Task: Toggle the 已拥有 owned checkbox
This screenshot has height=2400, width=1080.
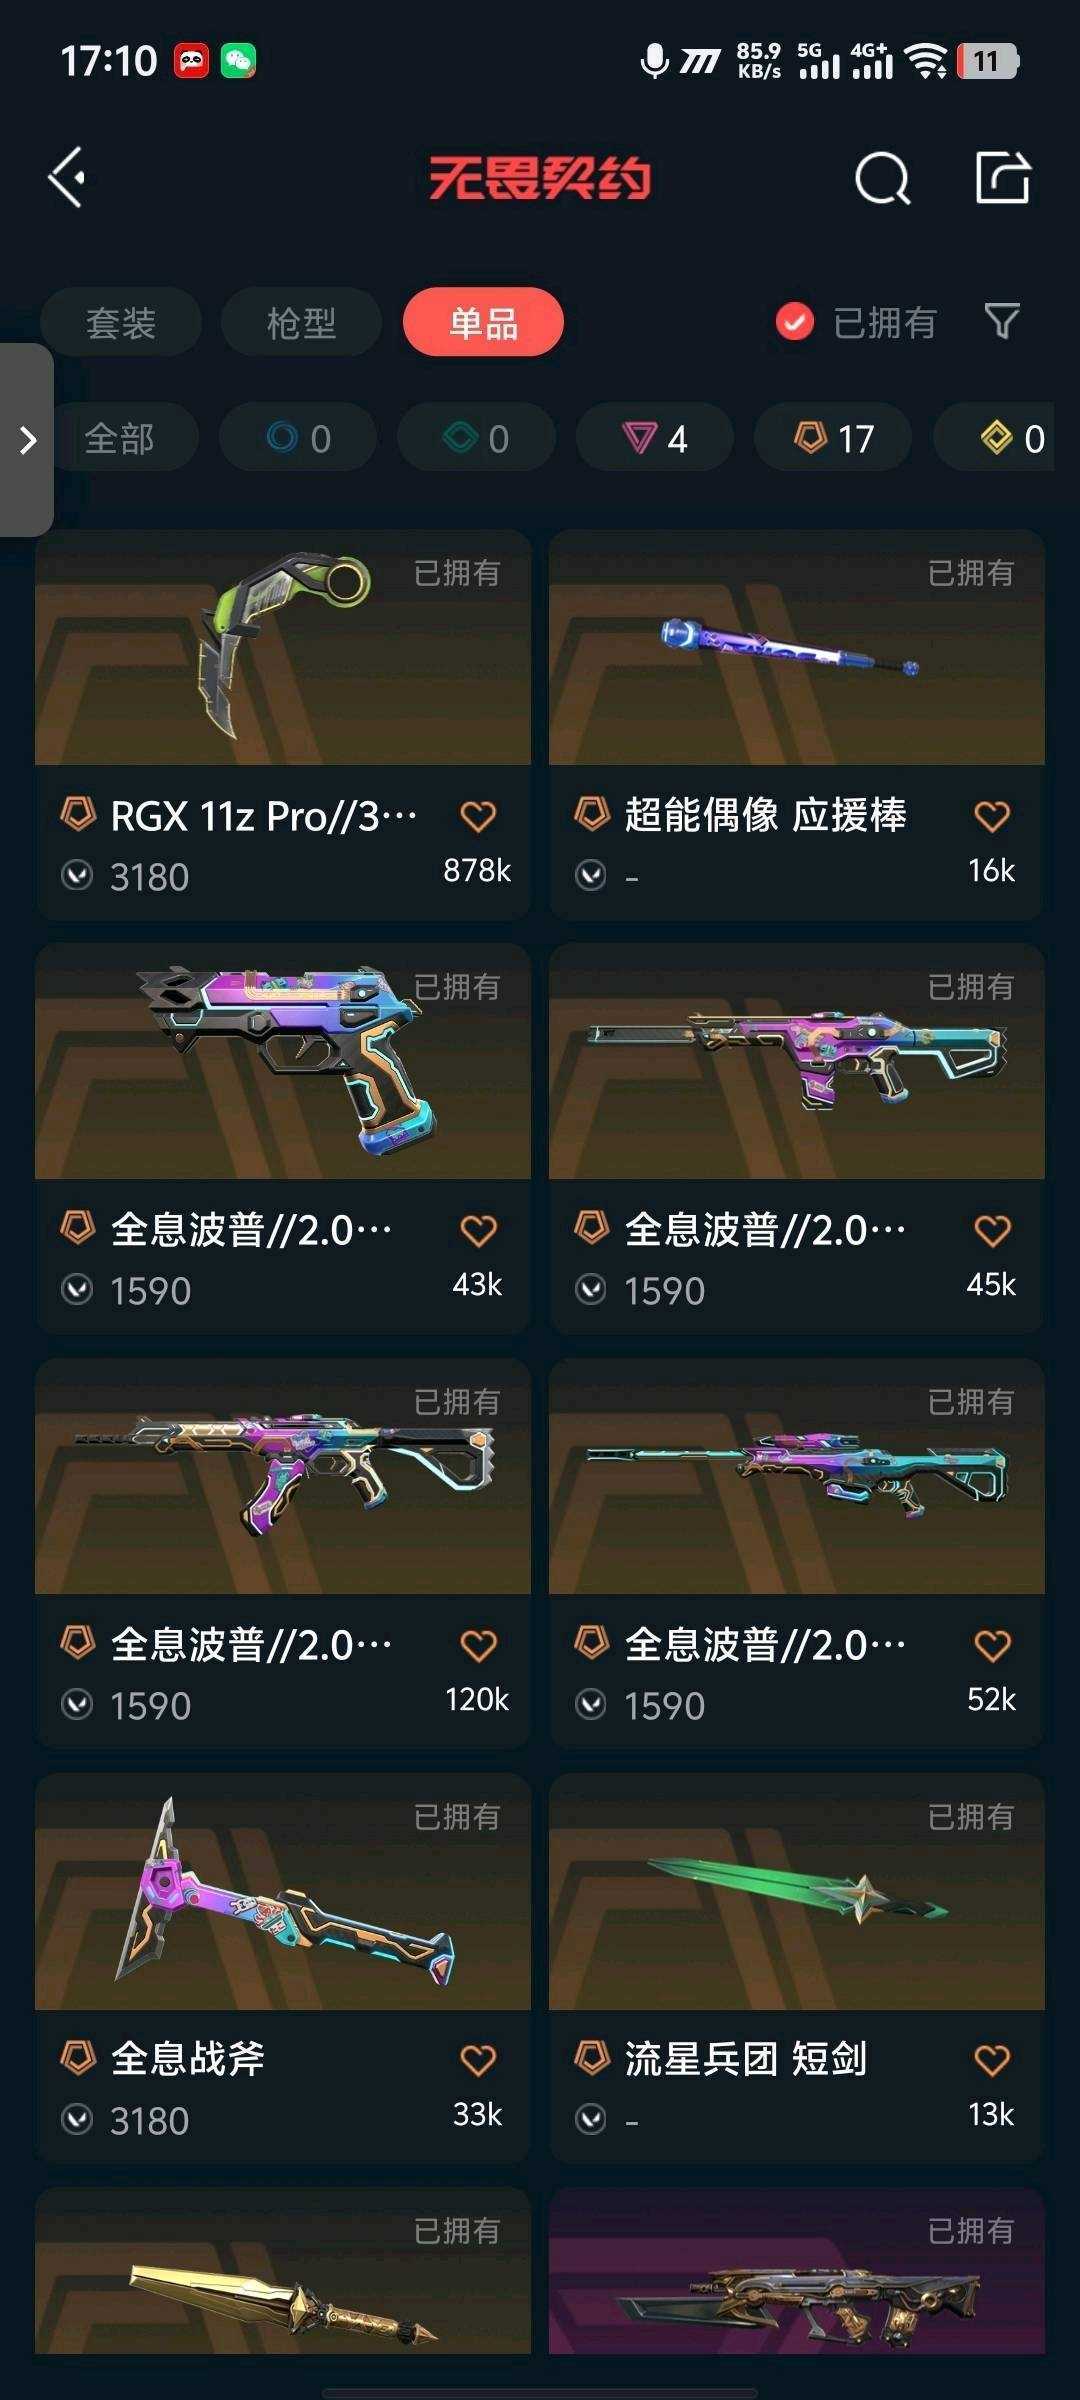Action: click(x=795, y=322)
